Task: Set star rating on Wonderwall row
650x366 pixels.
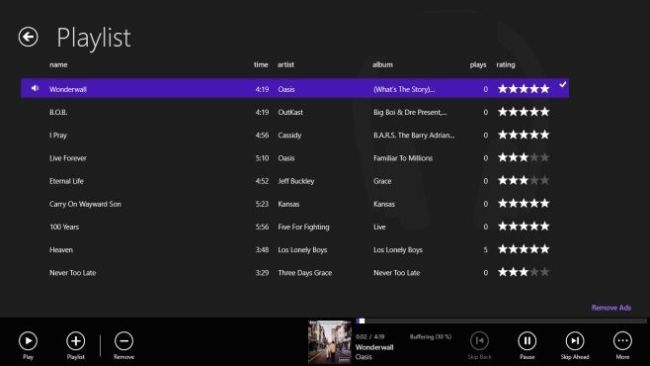Action: (524, 89)
